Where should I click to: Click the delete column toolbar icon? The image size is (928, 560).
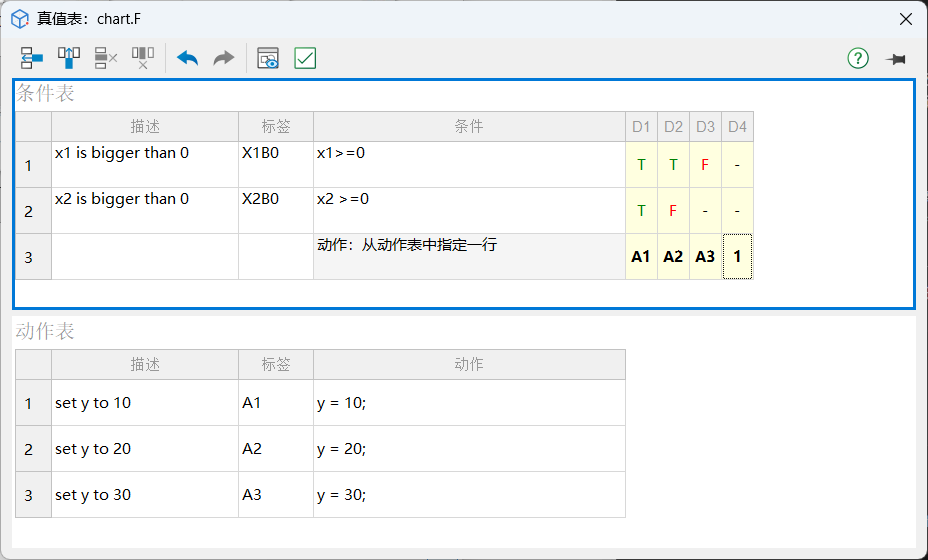tap(143, 58)
